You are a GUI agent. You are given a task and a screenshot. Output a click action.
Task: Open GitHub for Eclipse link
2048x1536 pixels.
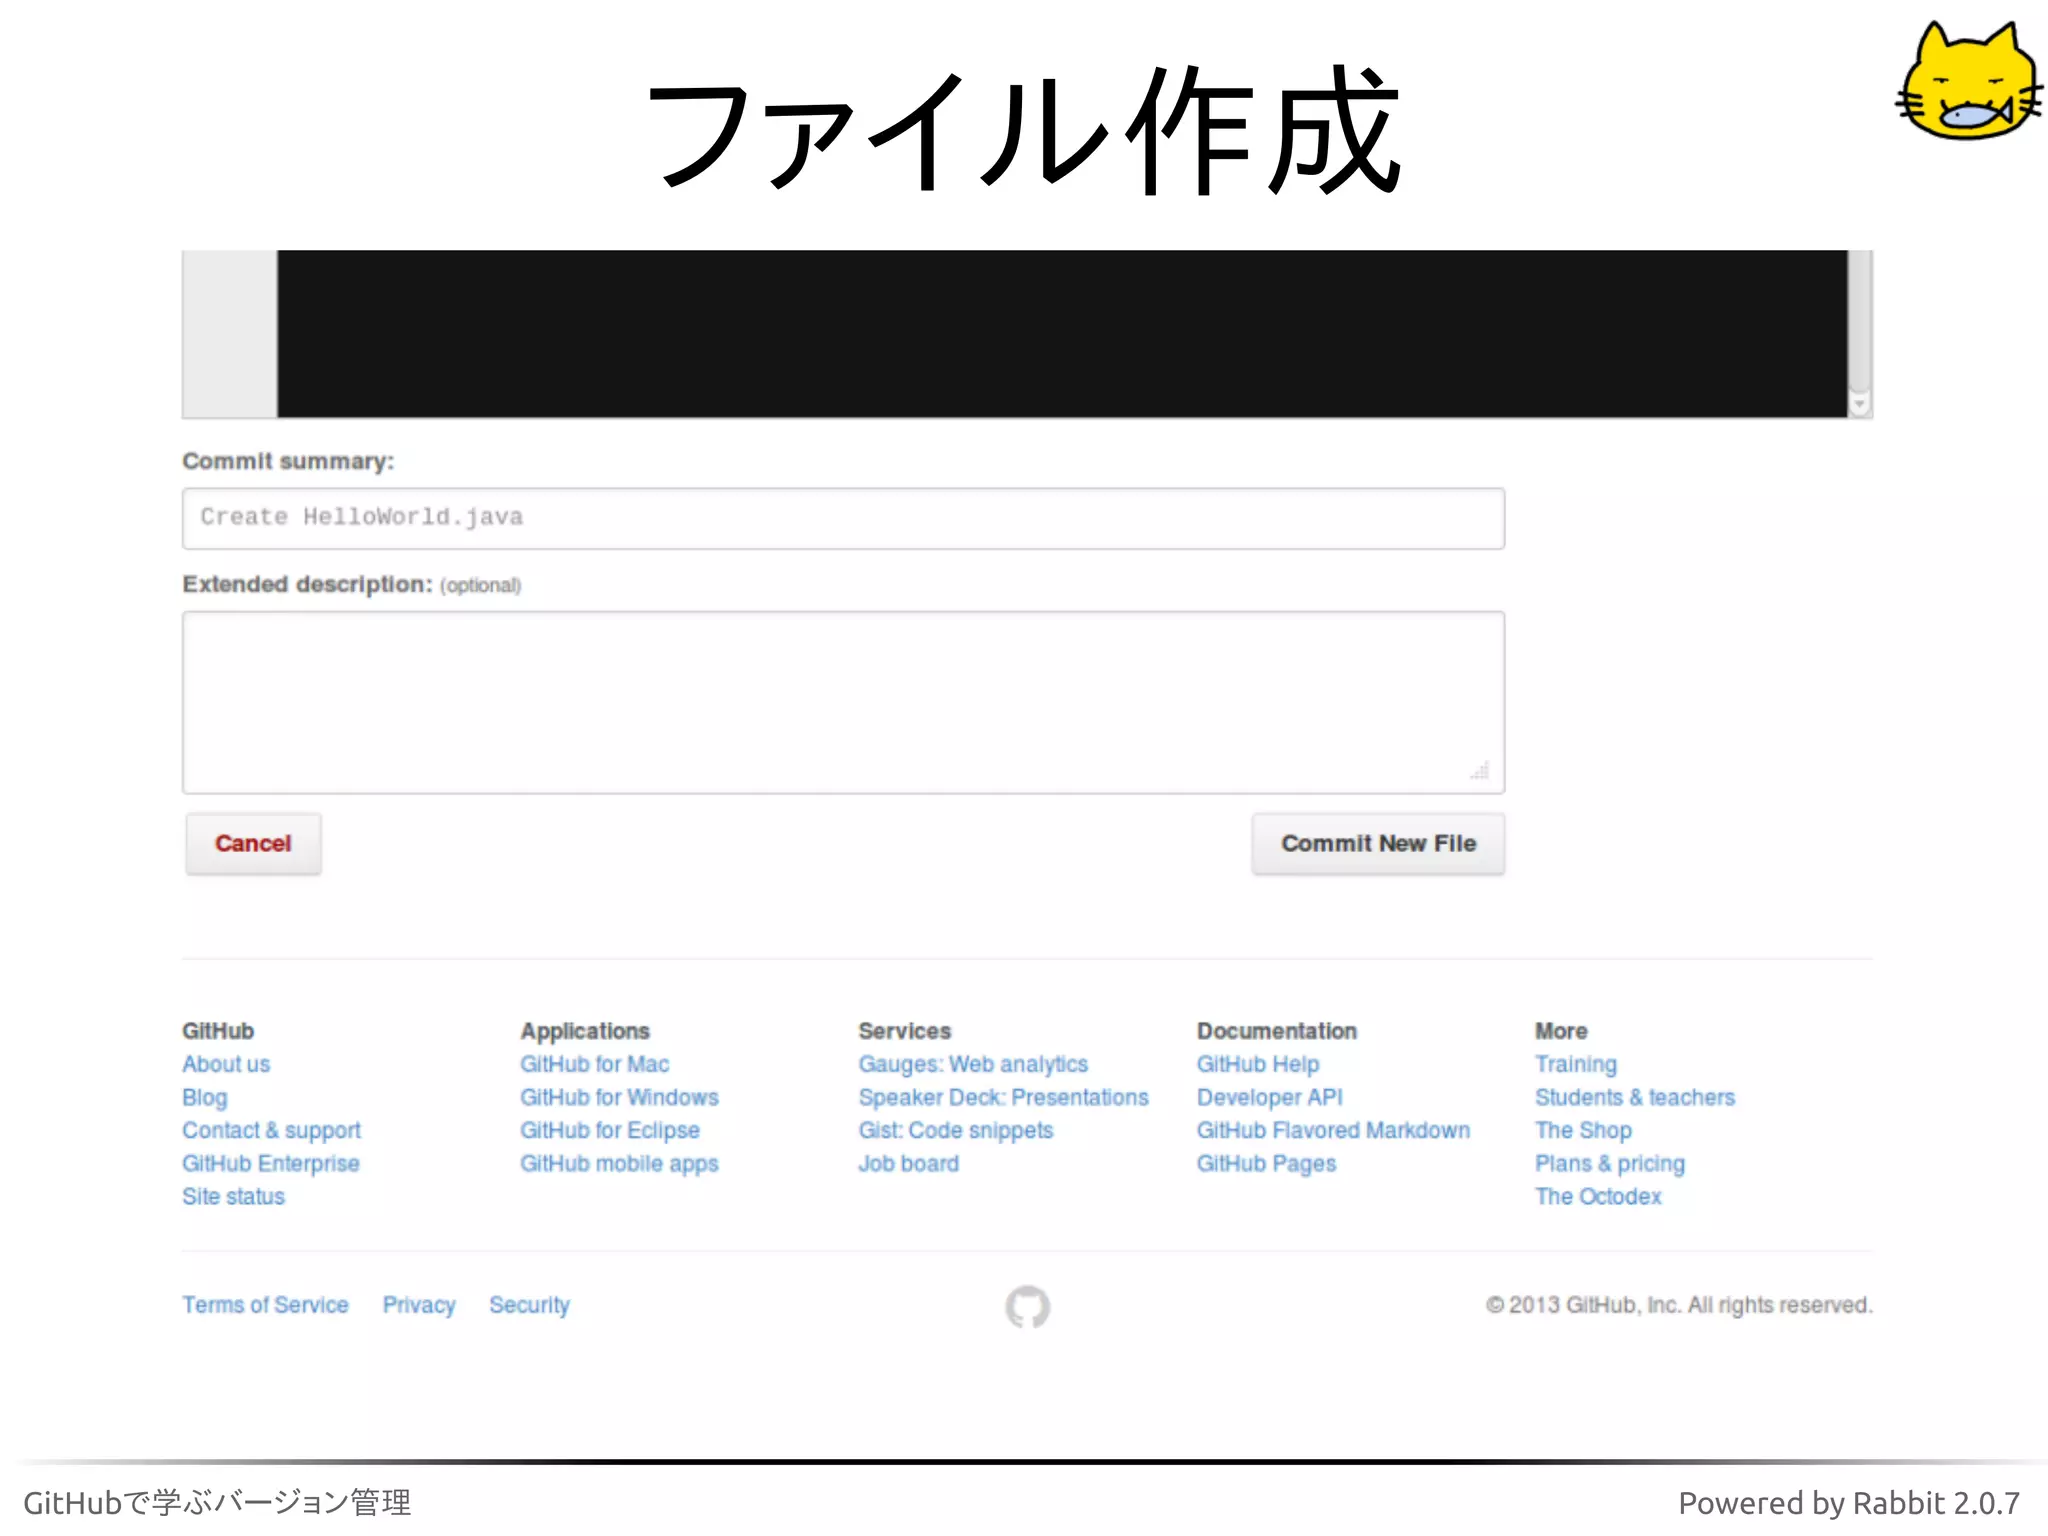609,1130
